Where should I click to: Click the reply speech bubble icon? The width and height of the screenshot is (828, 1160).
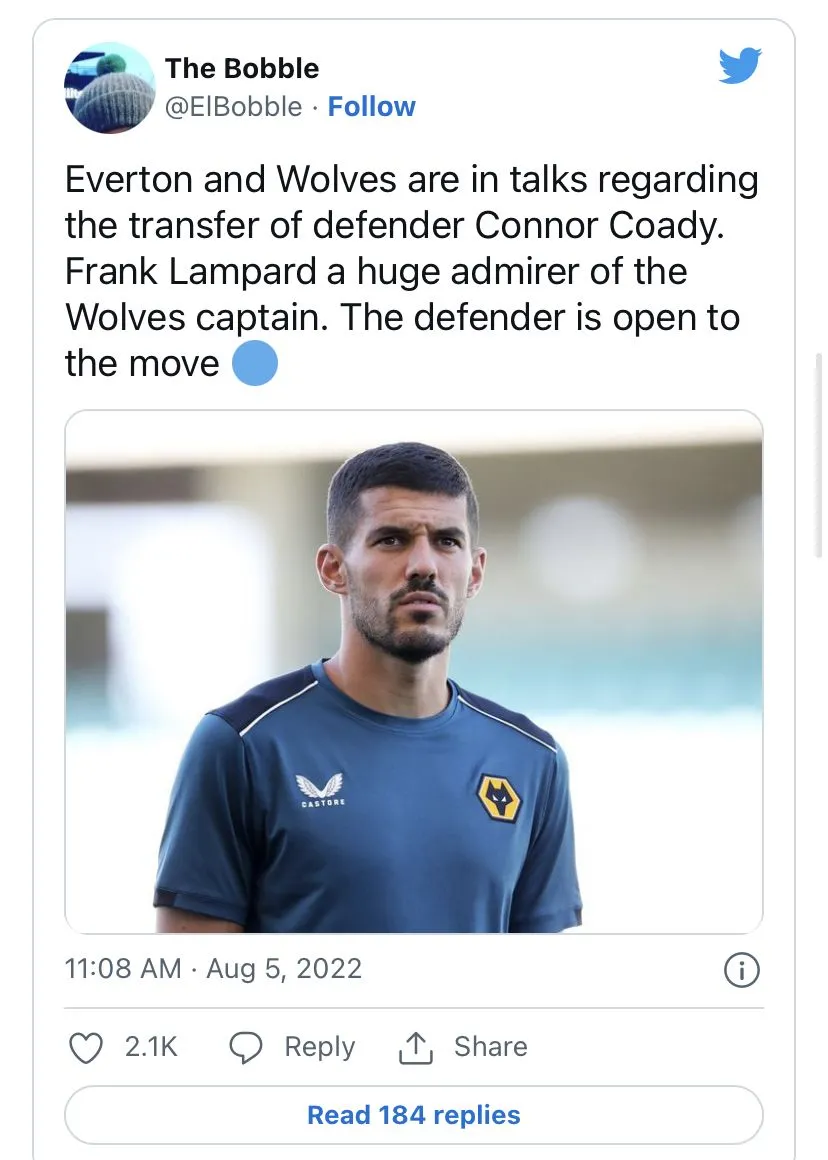click(246, 1047)
